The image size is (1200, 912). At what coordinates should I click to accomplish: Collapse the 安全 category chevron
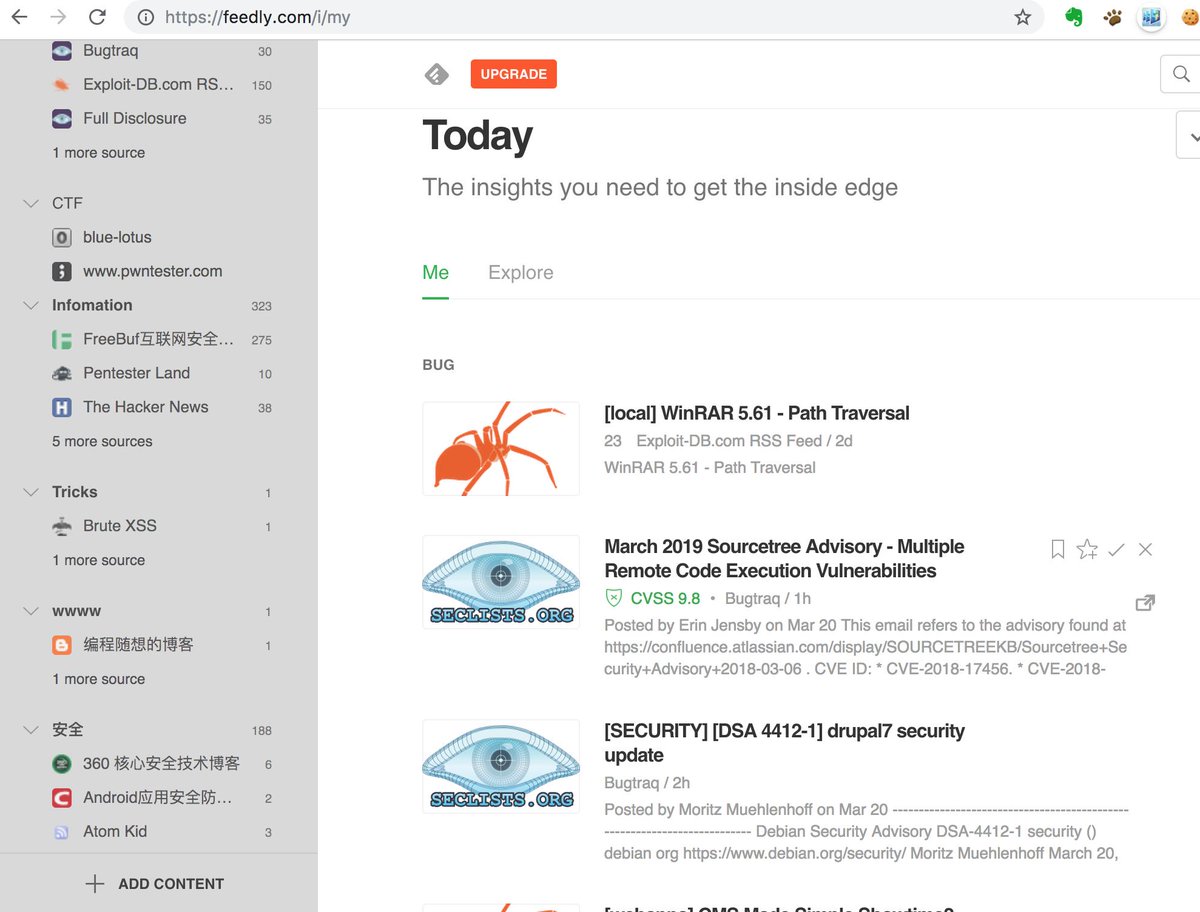click(29, 730)
